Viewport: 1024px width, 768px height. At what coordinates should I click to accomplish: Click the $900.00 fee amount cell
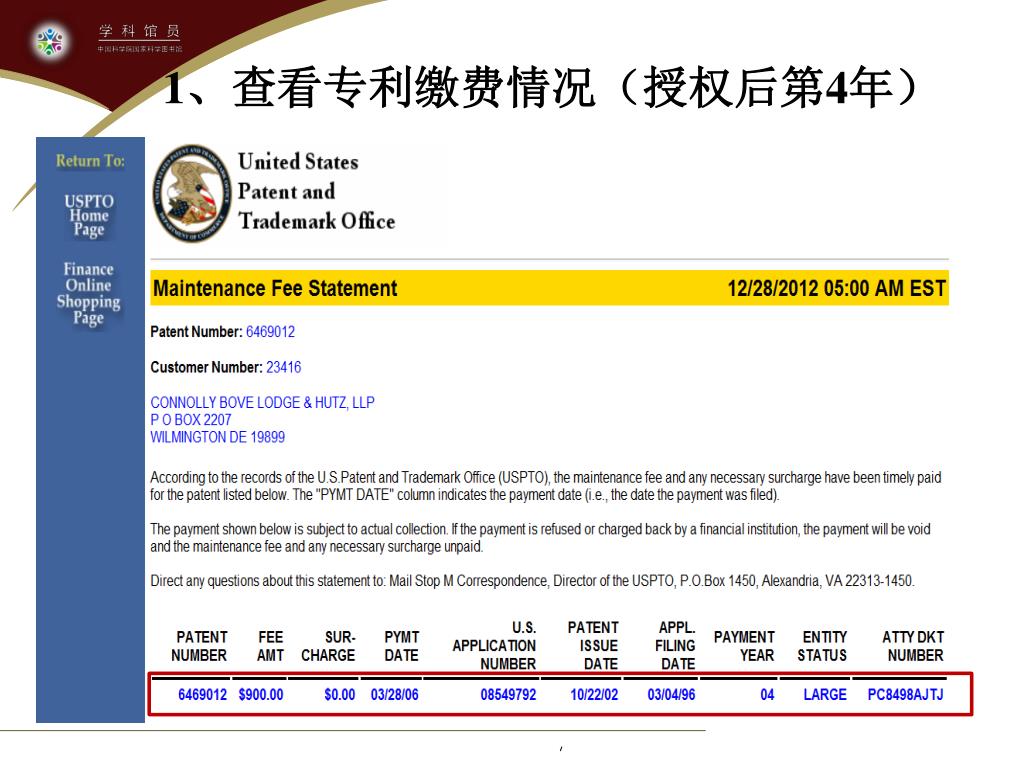pos(261,695)
